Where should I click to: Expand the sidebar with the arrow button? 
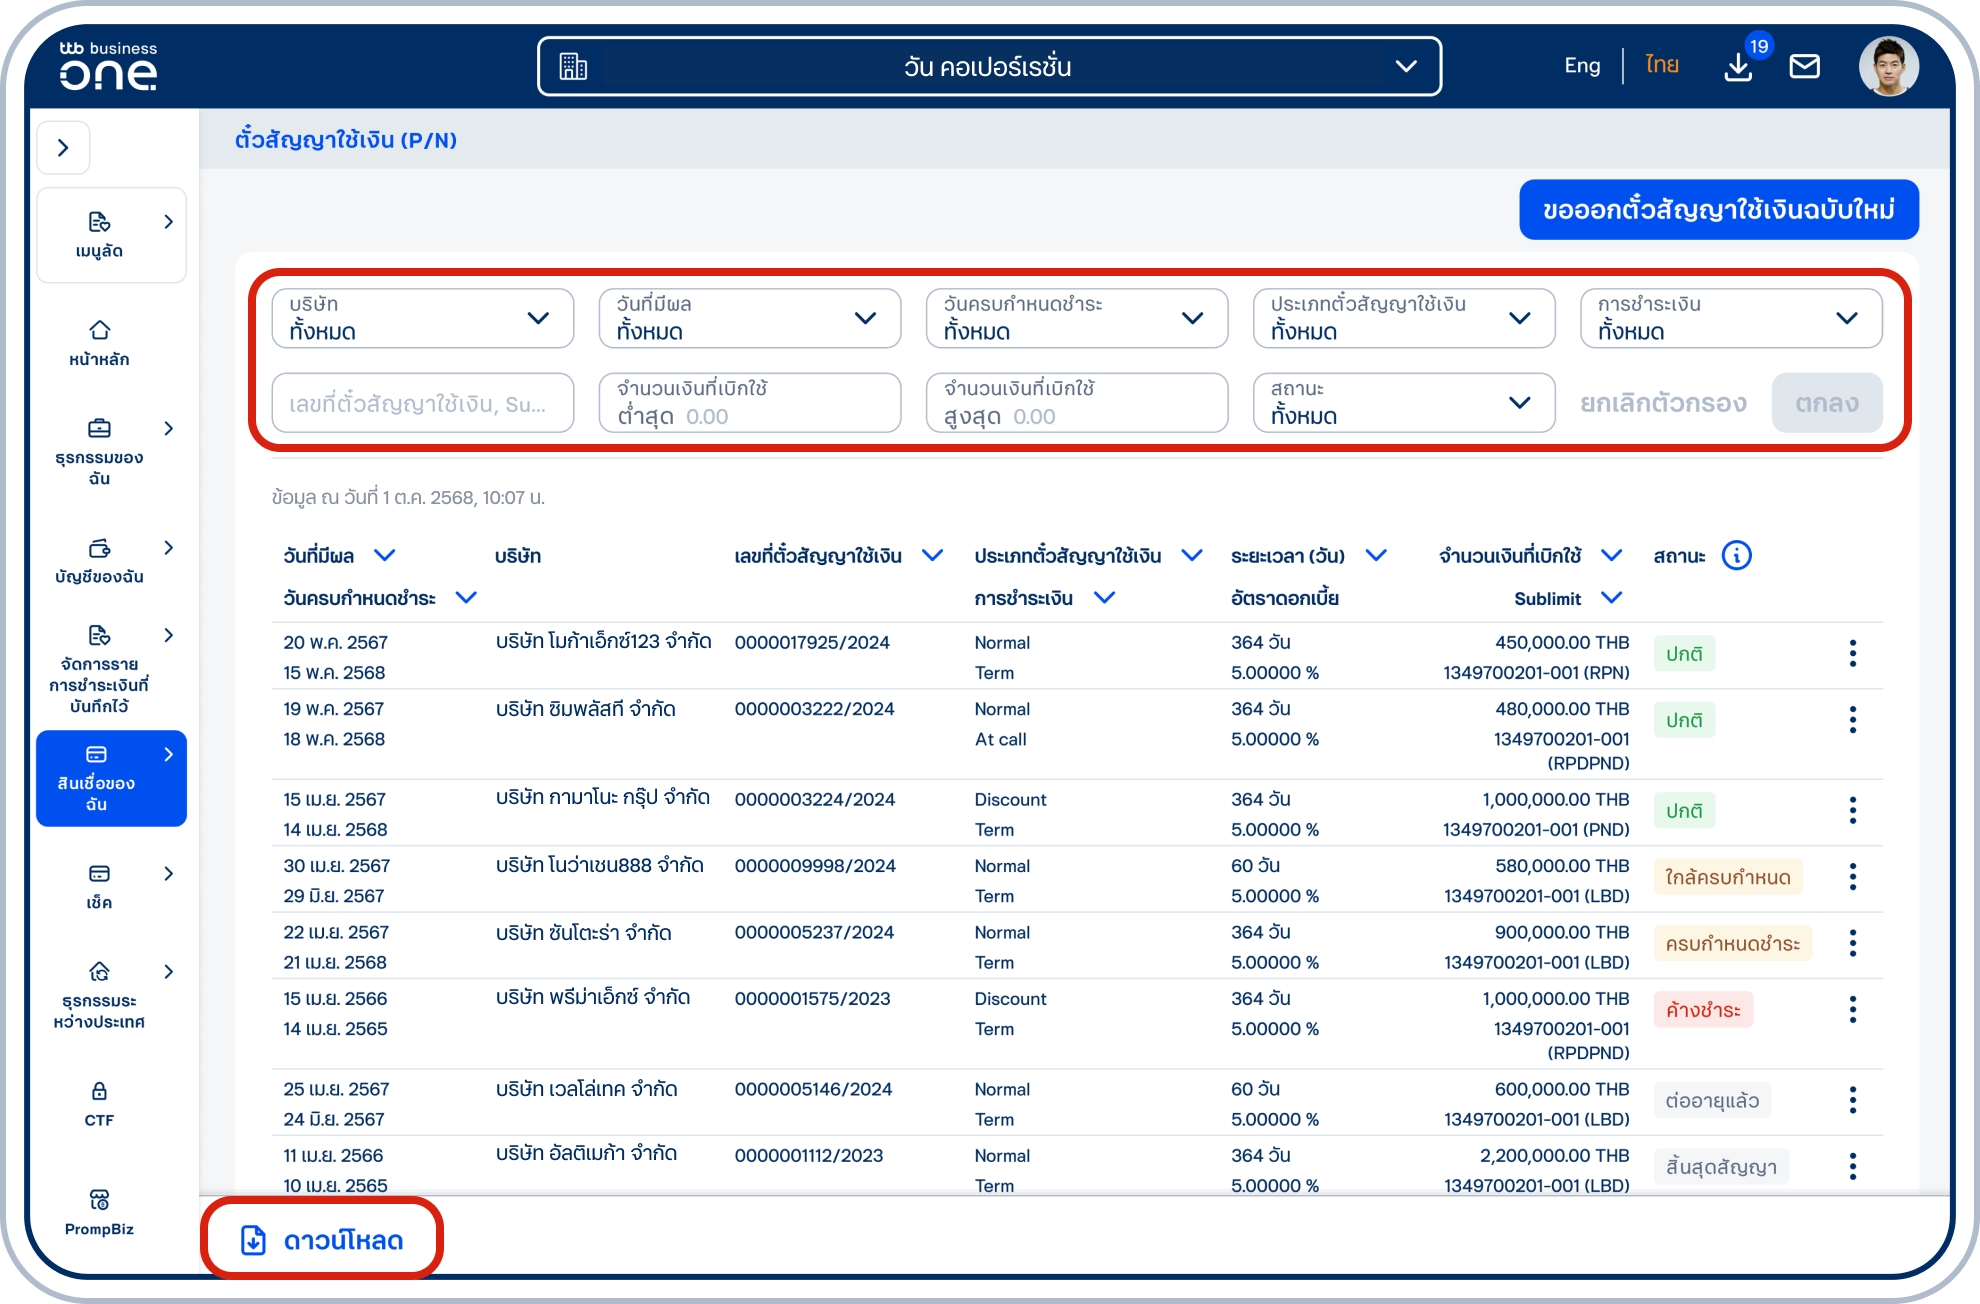64,148
